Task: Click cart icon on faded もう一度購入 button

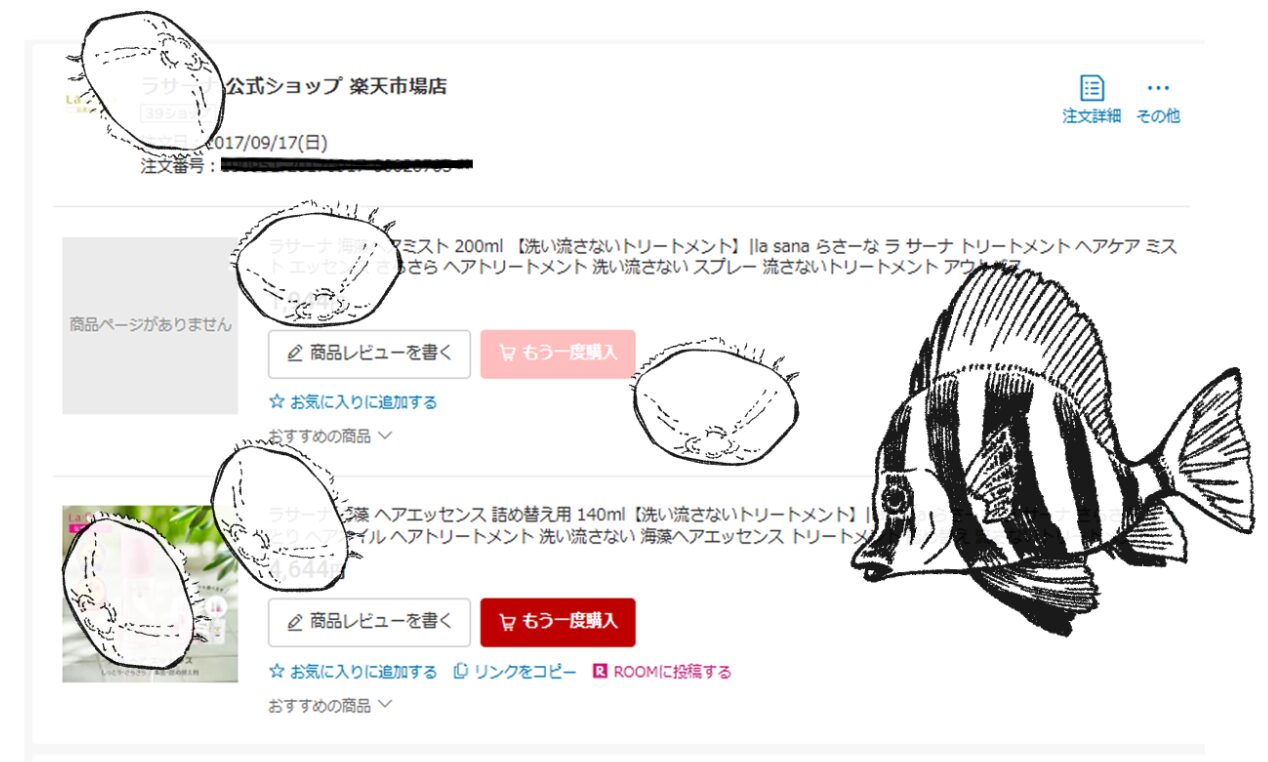Action: (507, 353)
